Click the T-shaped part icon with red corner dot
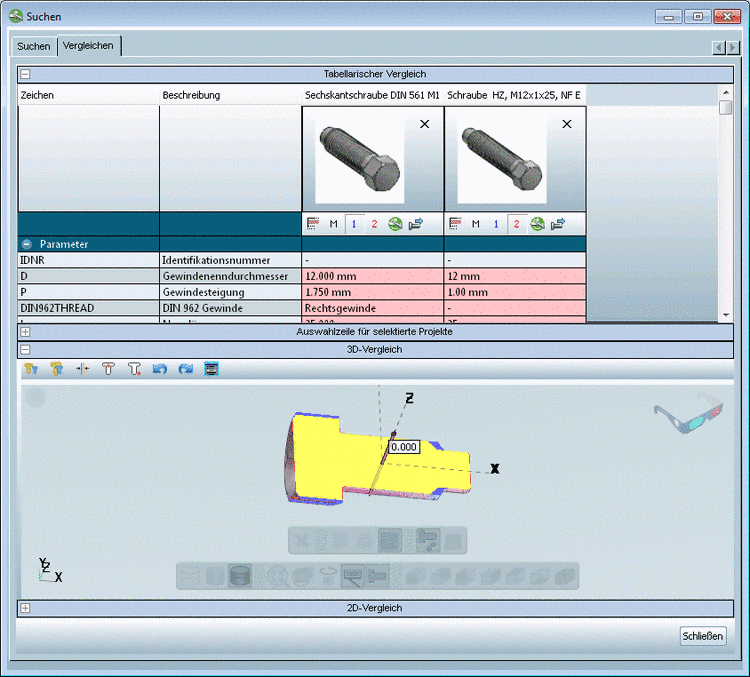The height and width of the screenshot is (677, 750). click(134, 369)
